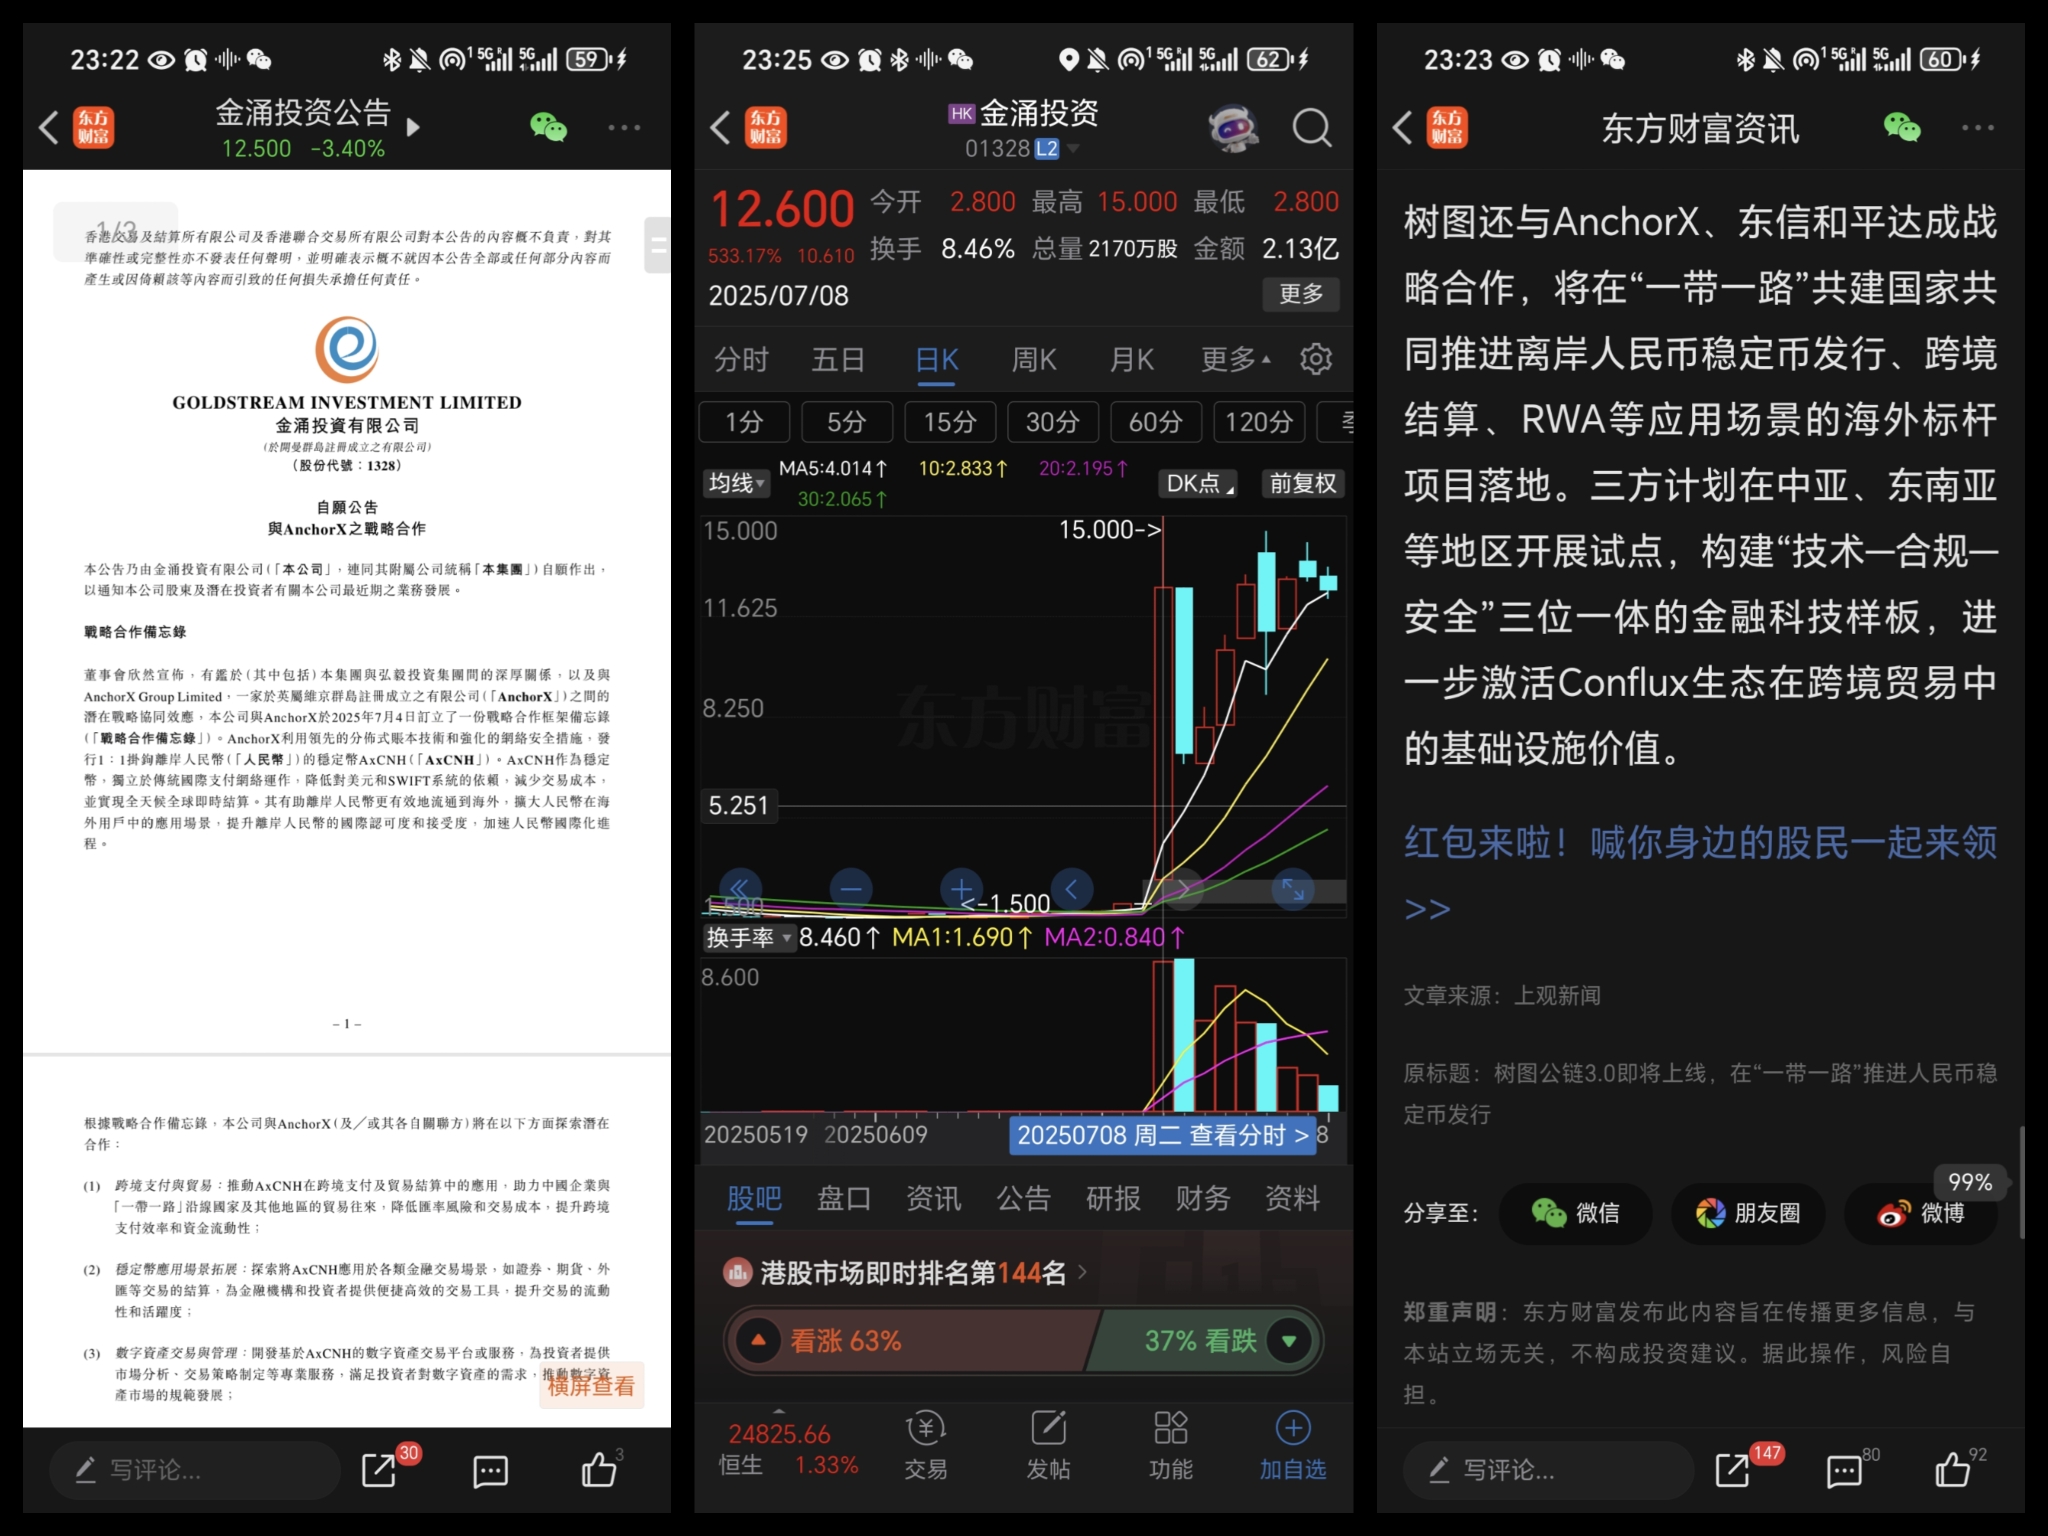
Task: Open 前复权 adjustment dropdown
Action: [1303, 484]
